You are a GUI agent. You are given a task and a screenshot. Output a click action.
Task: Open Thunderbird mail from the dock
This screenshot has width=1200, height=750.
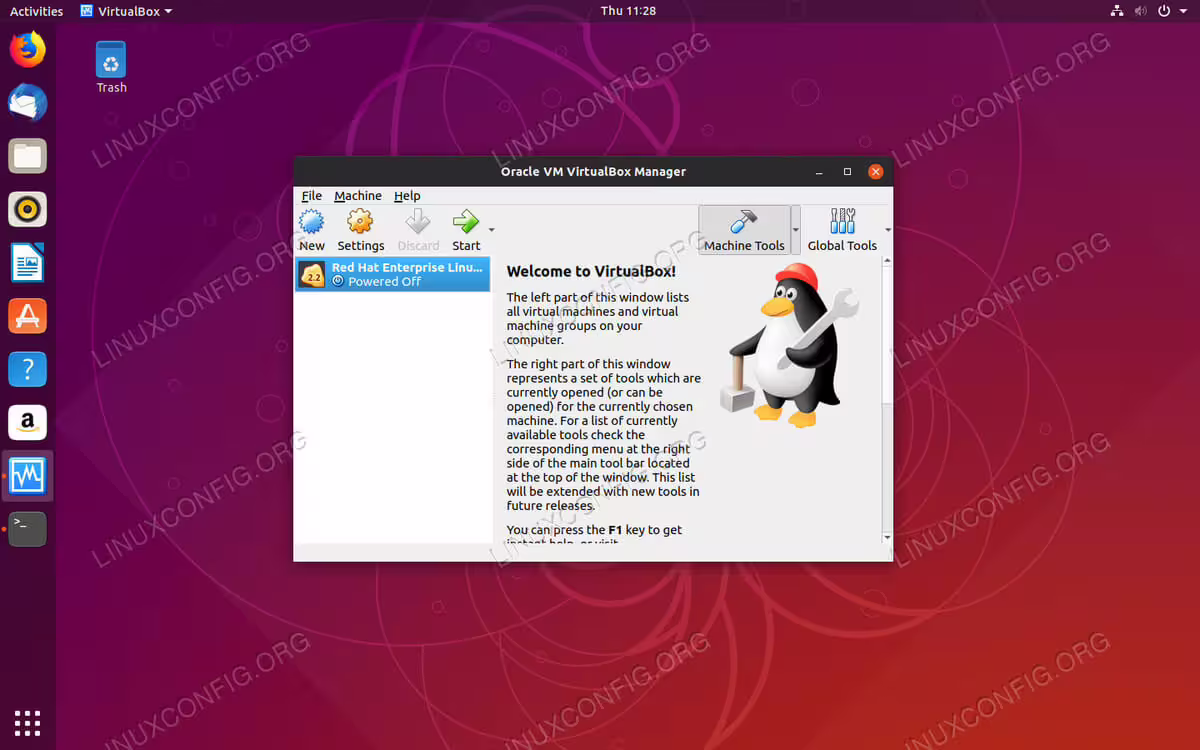(x=28, y=103)
